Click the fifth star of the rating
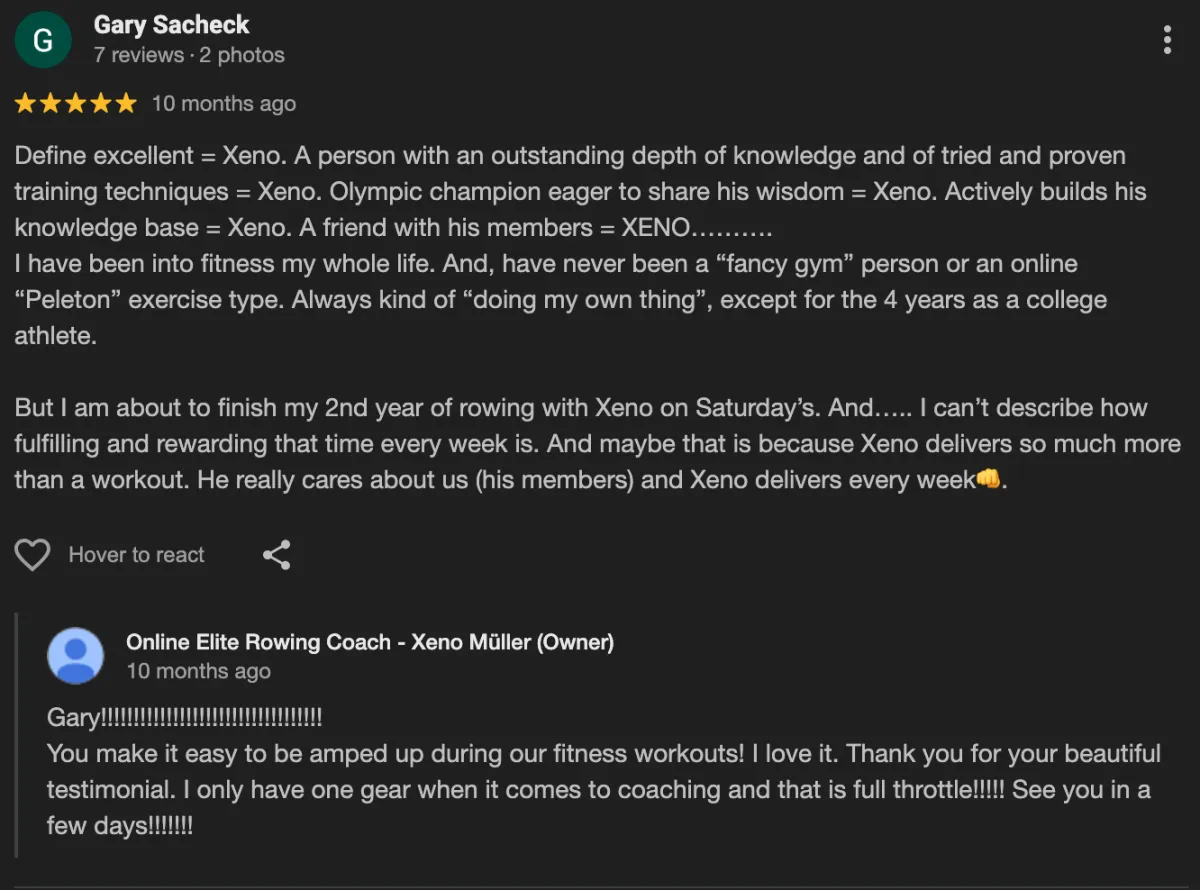1200x890 pixels. [126, 104]
